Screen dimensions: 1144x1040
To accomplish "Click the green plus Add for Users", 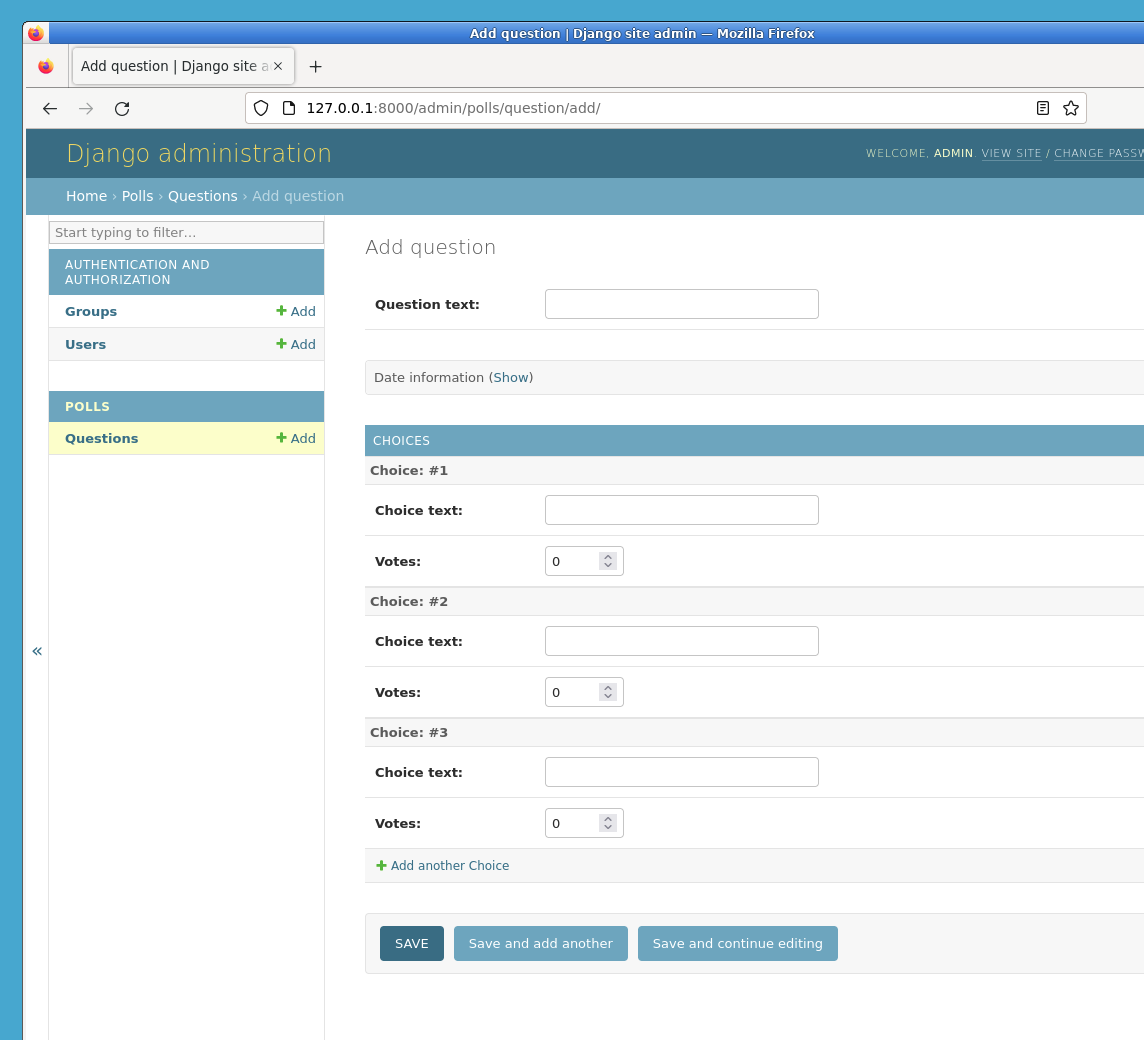I will tap(296, 345).
